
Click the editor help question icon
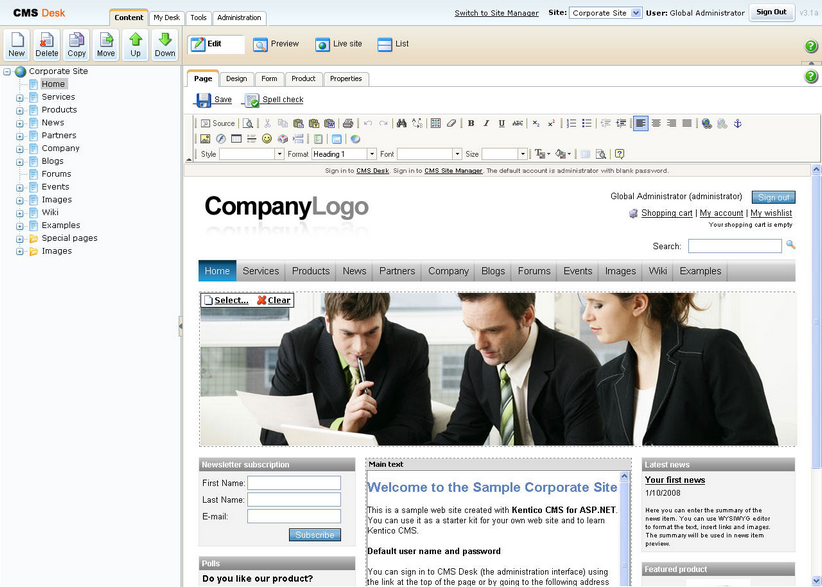[620, 154]
